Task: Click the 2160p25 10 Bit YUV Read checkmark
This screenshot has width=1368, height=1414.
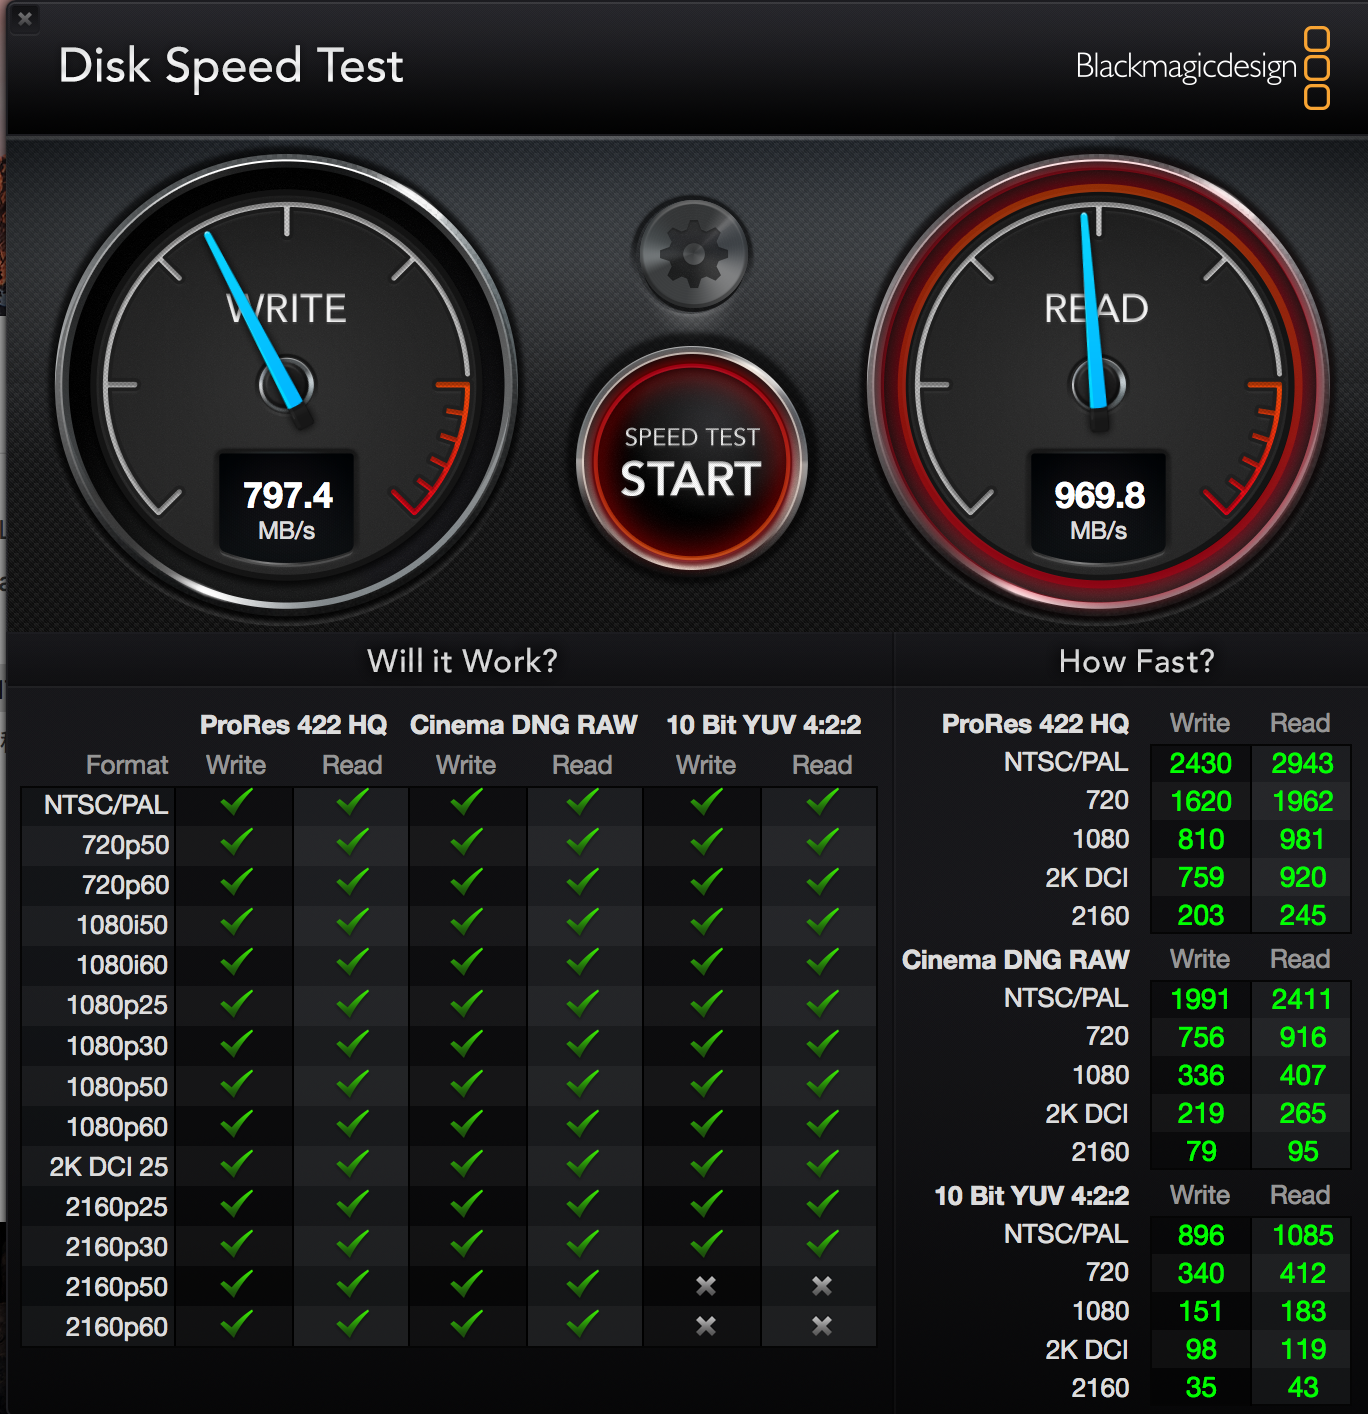Action: click(x=823, y=1204)
